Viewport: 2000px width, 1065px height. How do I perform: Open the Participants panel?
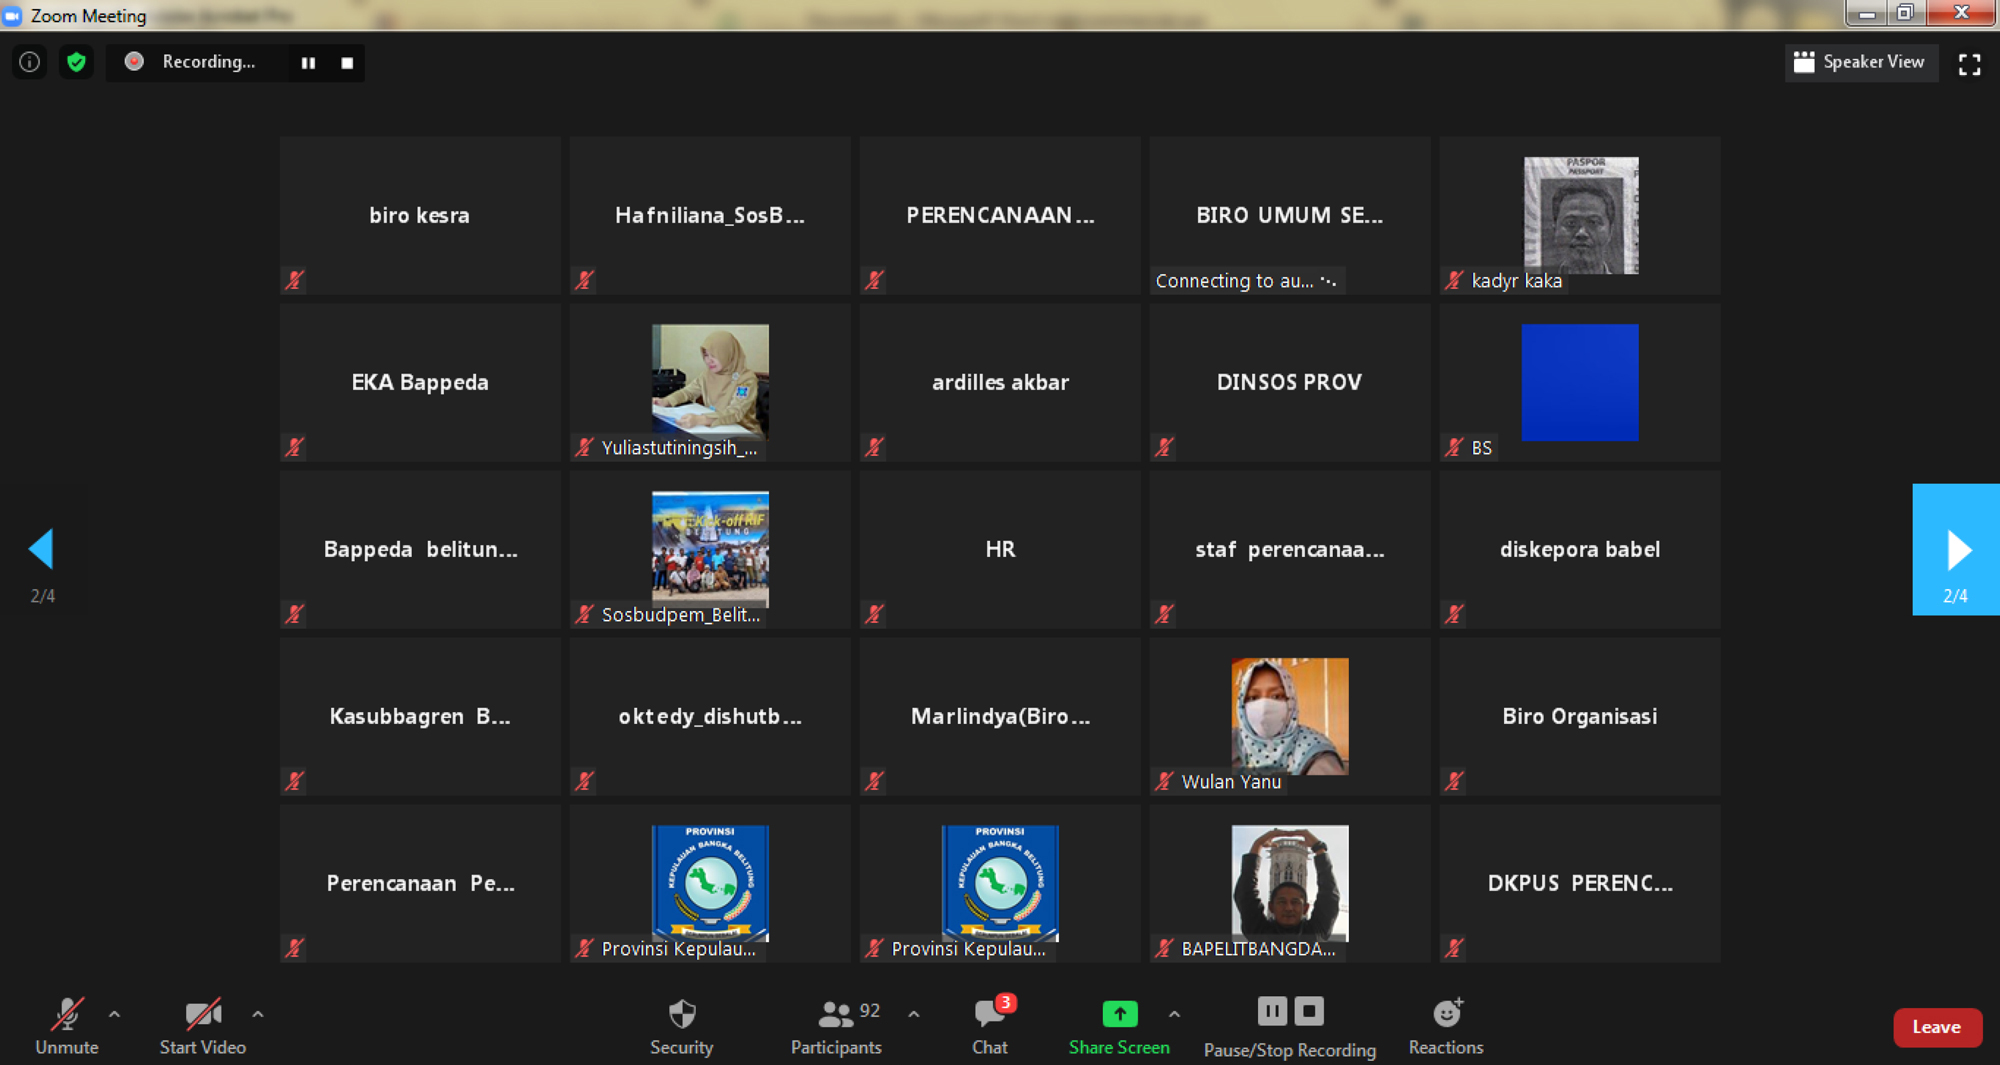click(835, 1026)
